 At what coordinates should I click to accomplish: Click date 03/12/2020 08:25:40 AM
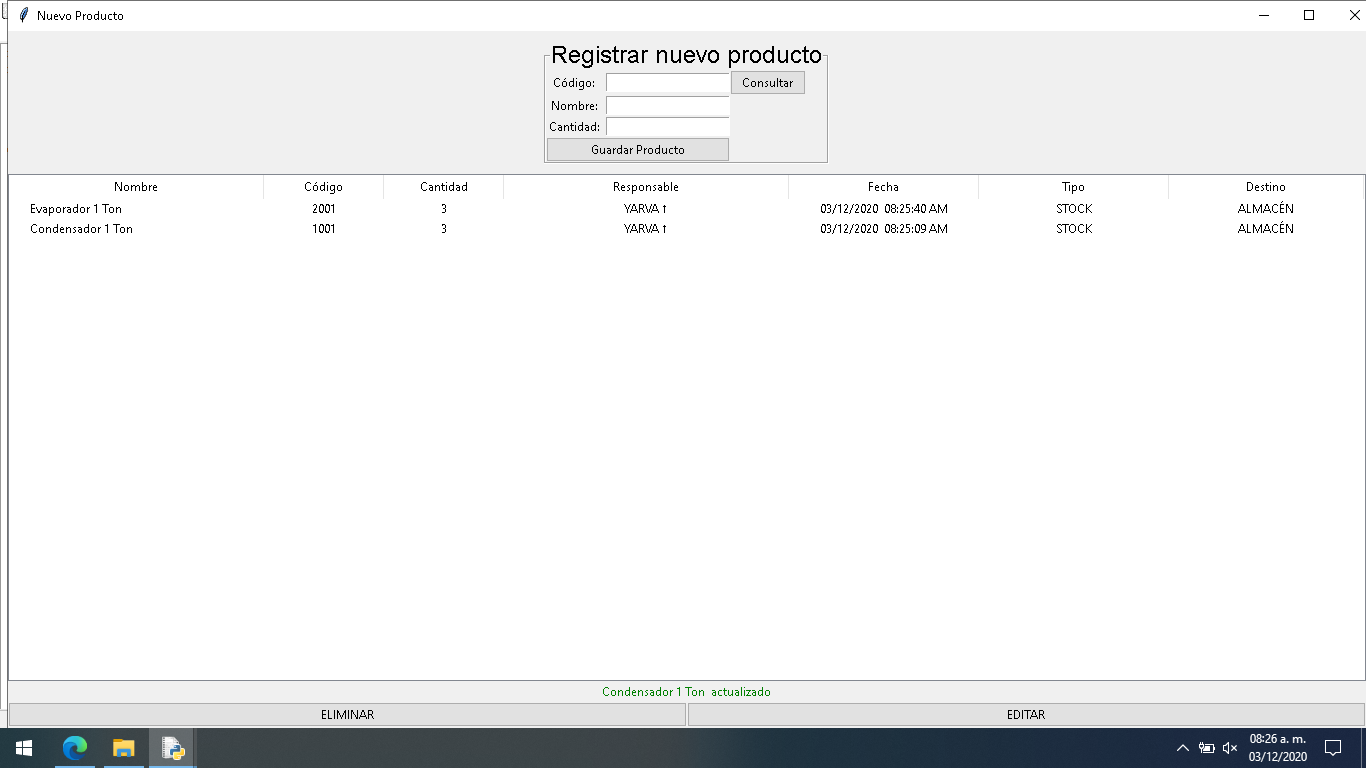pos(884,209)
